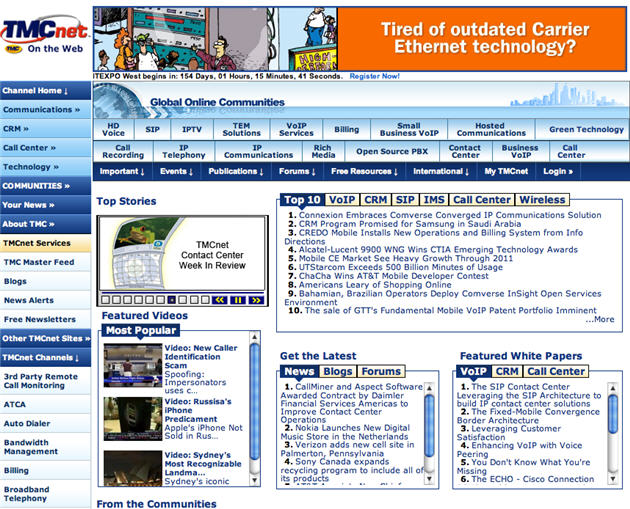Select the first slide indicator square
630x509 pixels.
[x=107, y=299]
